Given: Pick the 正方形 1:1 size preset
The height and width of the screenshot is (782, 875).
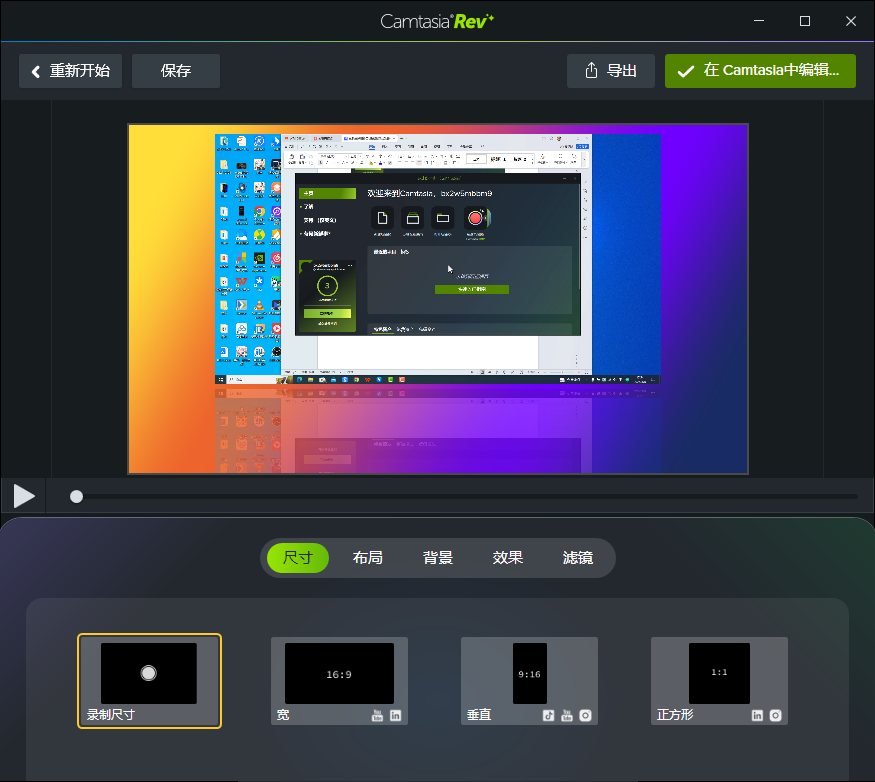Looking at the screenshot, I should (x=719, y=681).
